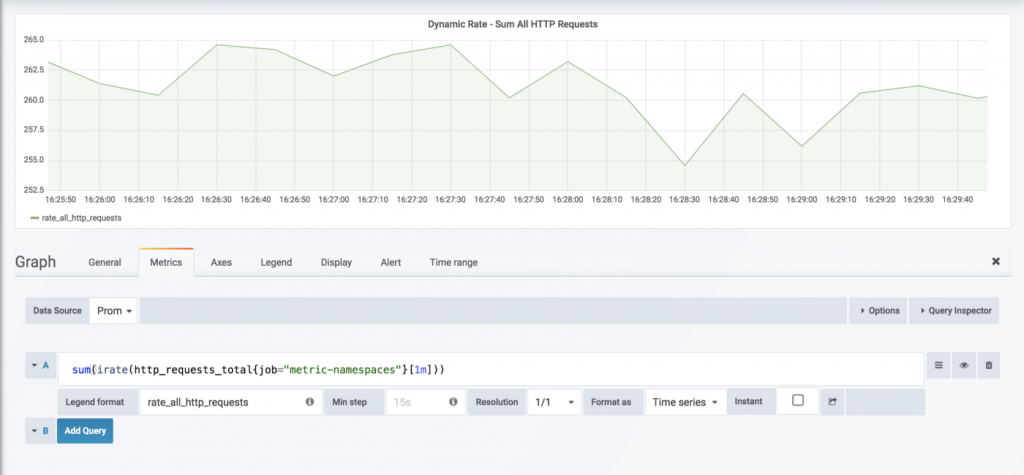Open the Resolution 1/1 dropdown
Screen dimensions: 1024x475
553,402
